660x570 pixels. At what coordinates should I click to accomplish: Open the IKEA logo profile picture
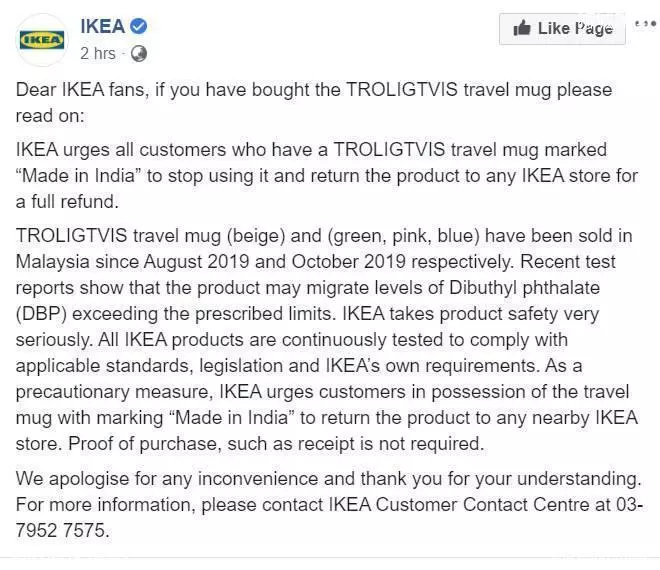click(42, 40)
